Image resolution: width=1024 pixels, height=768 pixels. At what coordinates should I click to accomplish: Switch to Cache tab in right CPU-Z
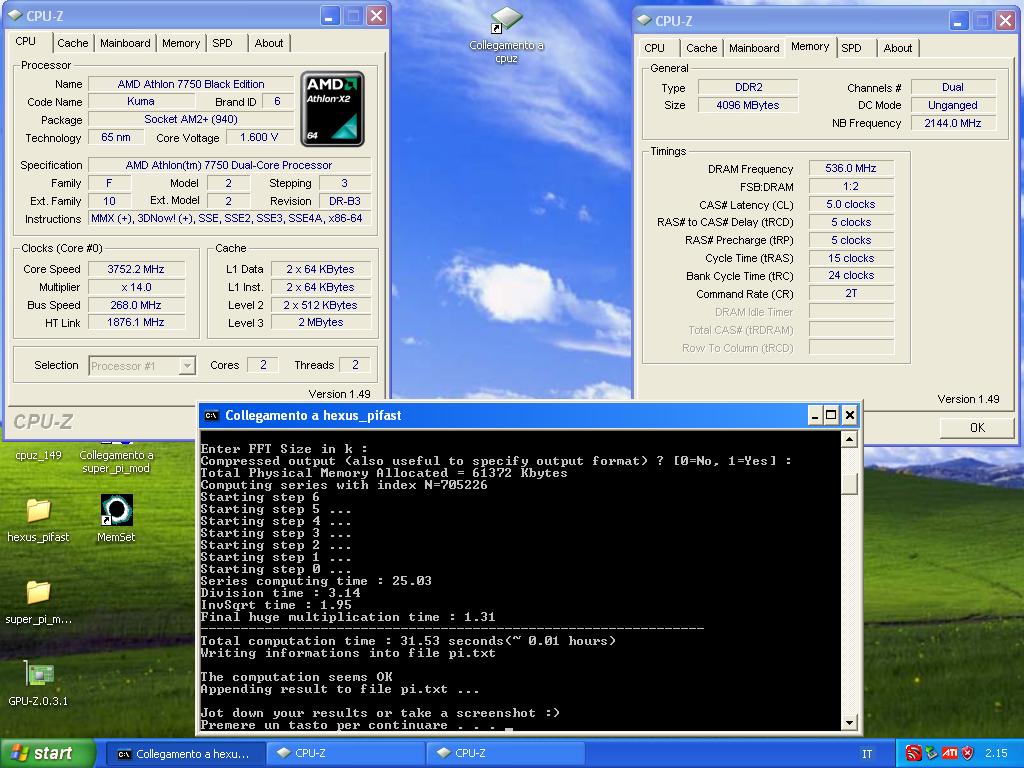click(x=702, y=48)
